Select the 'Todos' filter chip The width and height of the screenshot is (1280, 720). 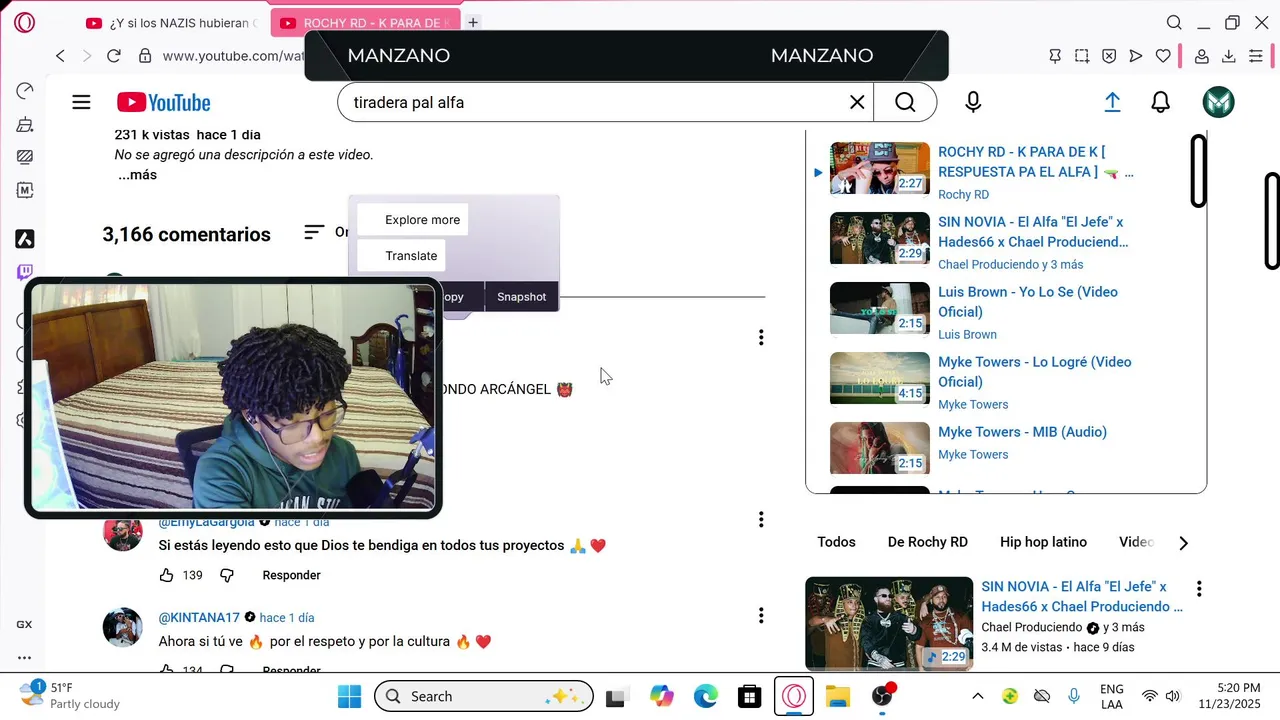[836, 542]
